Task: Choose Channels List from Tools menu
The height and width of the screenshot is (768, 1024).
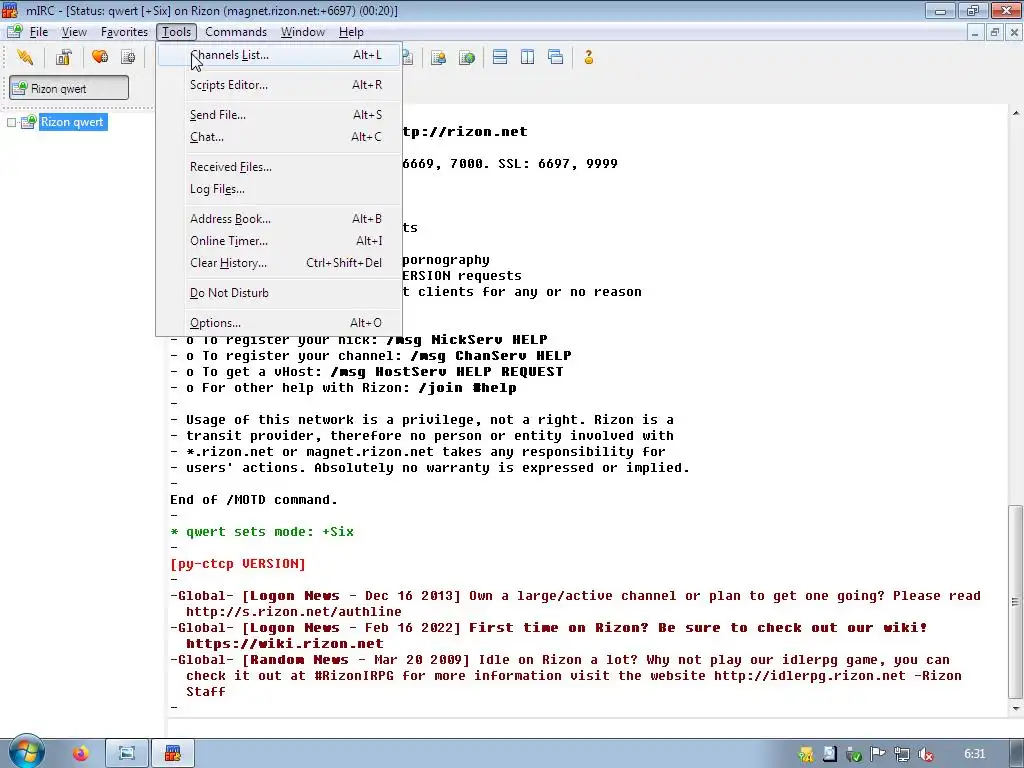Action: pyautogui.click(x=279, y=55)
